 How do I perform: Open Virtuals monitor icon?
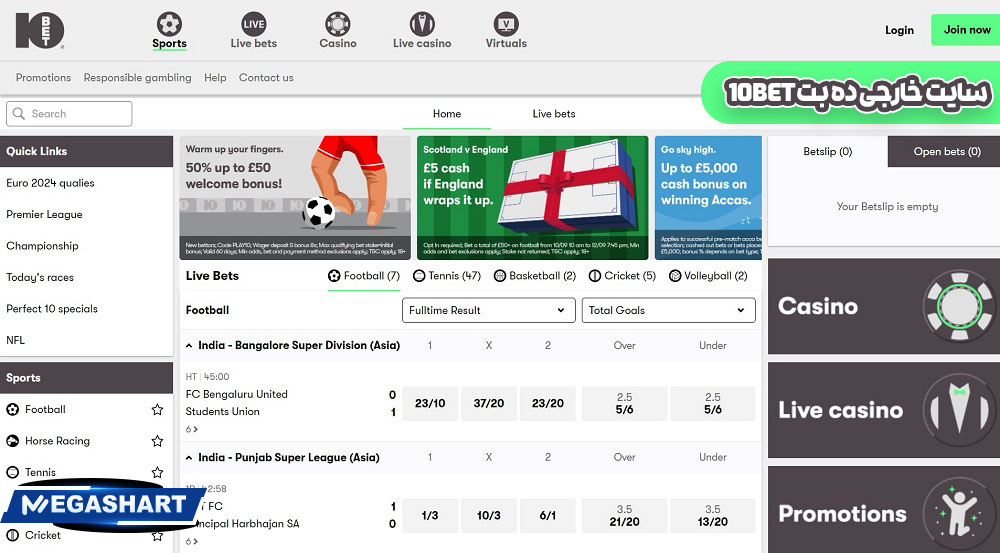click(506, 24)
